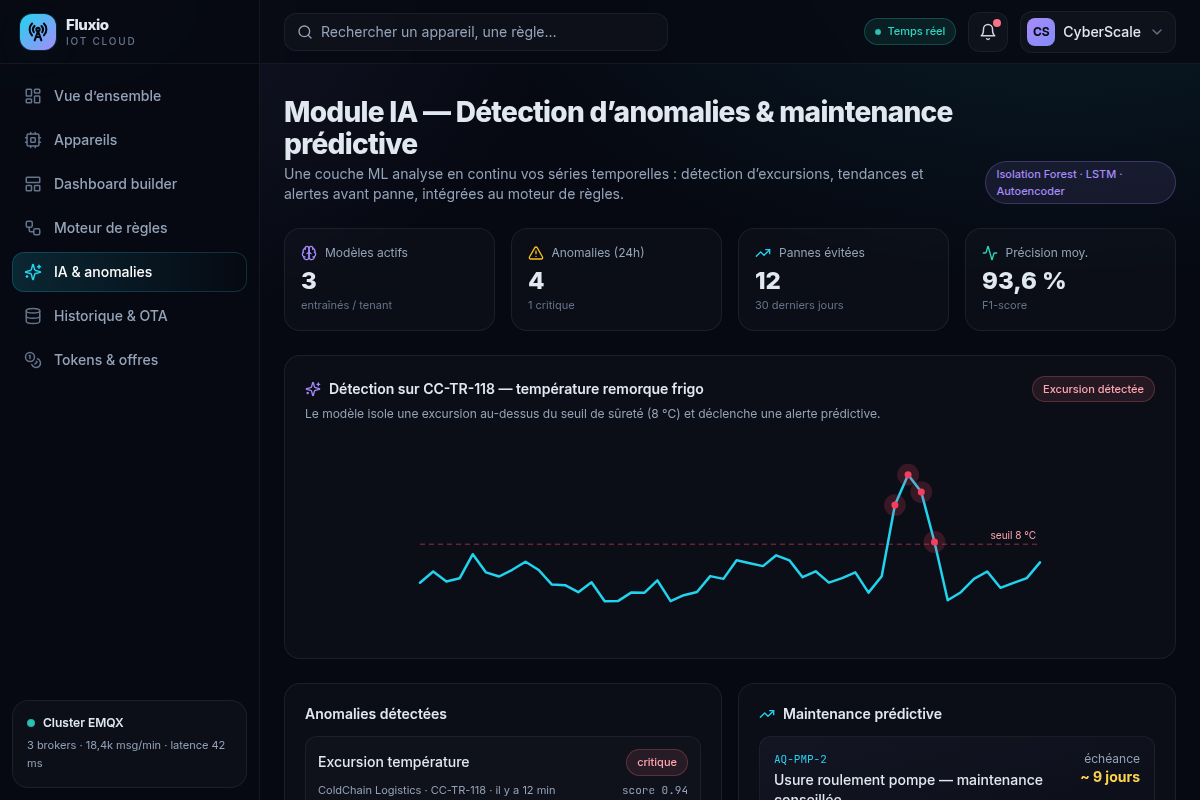Click the Moteur de règles icon
The width and height of the screenshot is (1200, 800).
point(33,228)
